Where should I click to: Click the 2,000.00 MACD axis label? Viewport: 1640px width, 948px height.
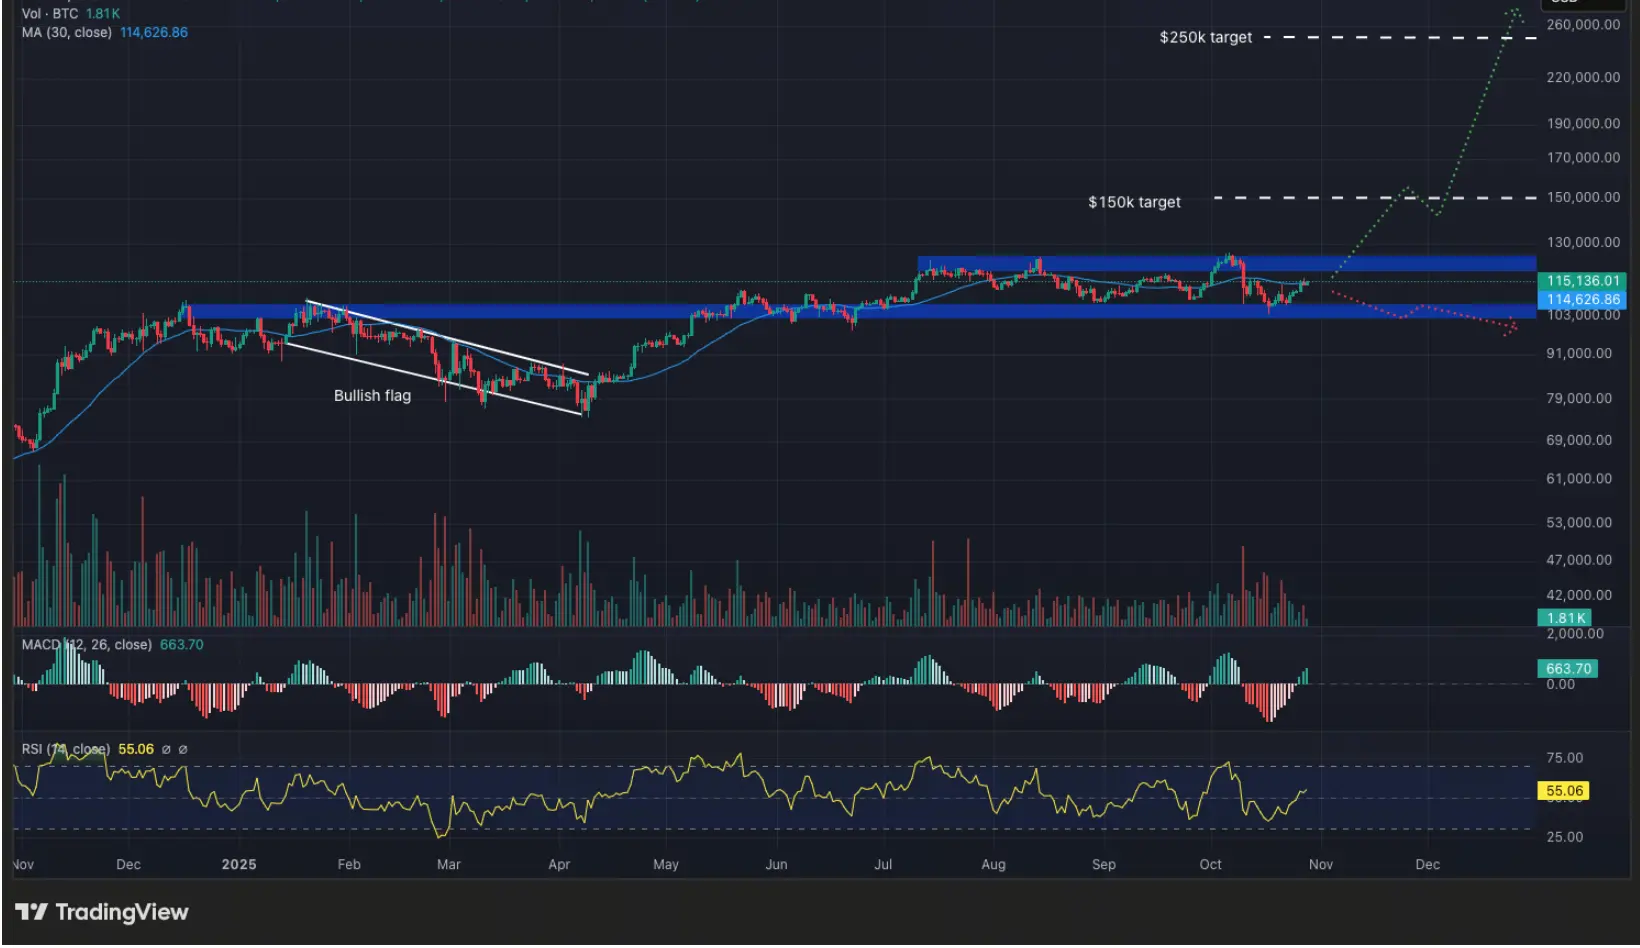(1575, 634)
